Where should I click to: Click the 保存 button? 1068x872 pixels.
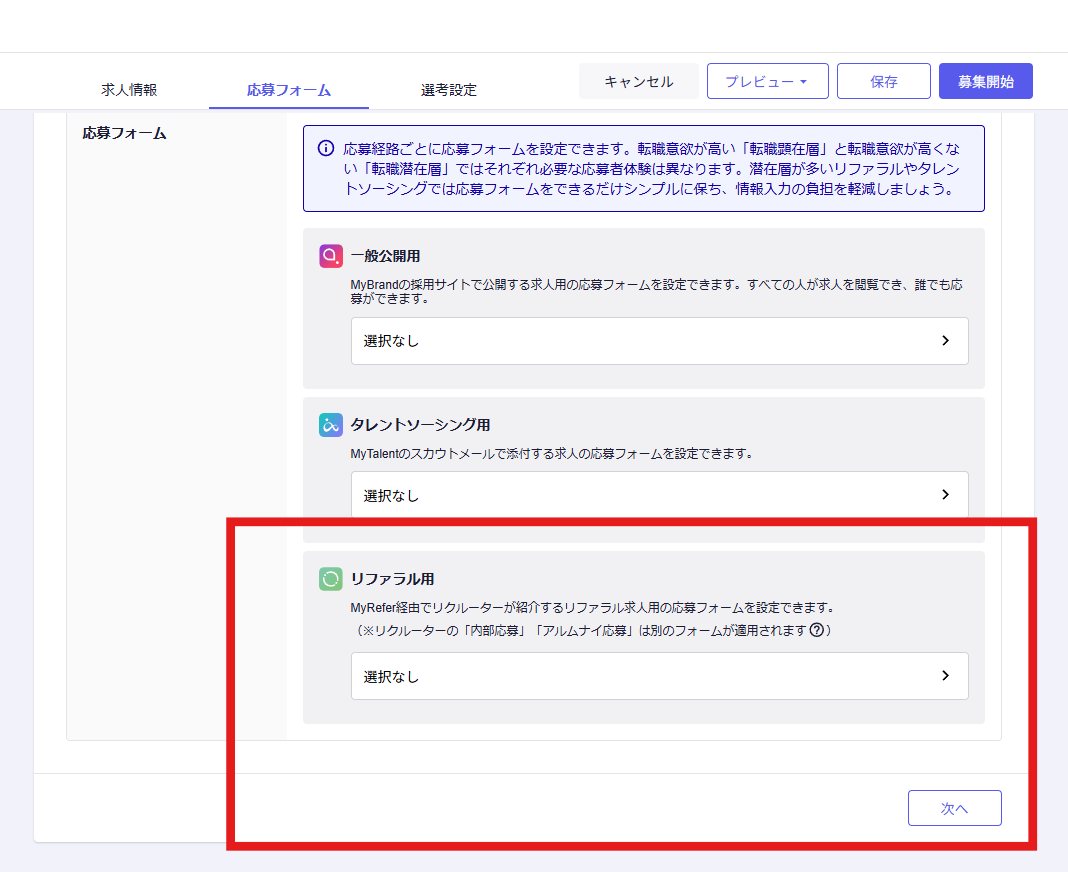click(883, 82)
